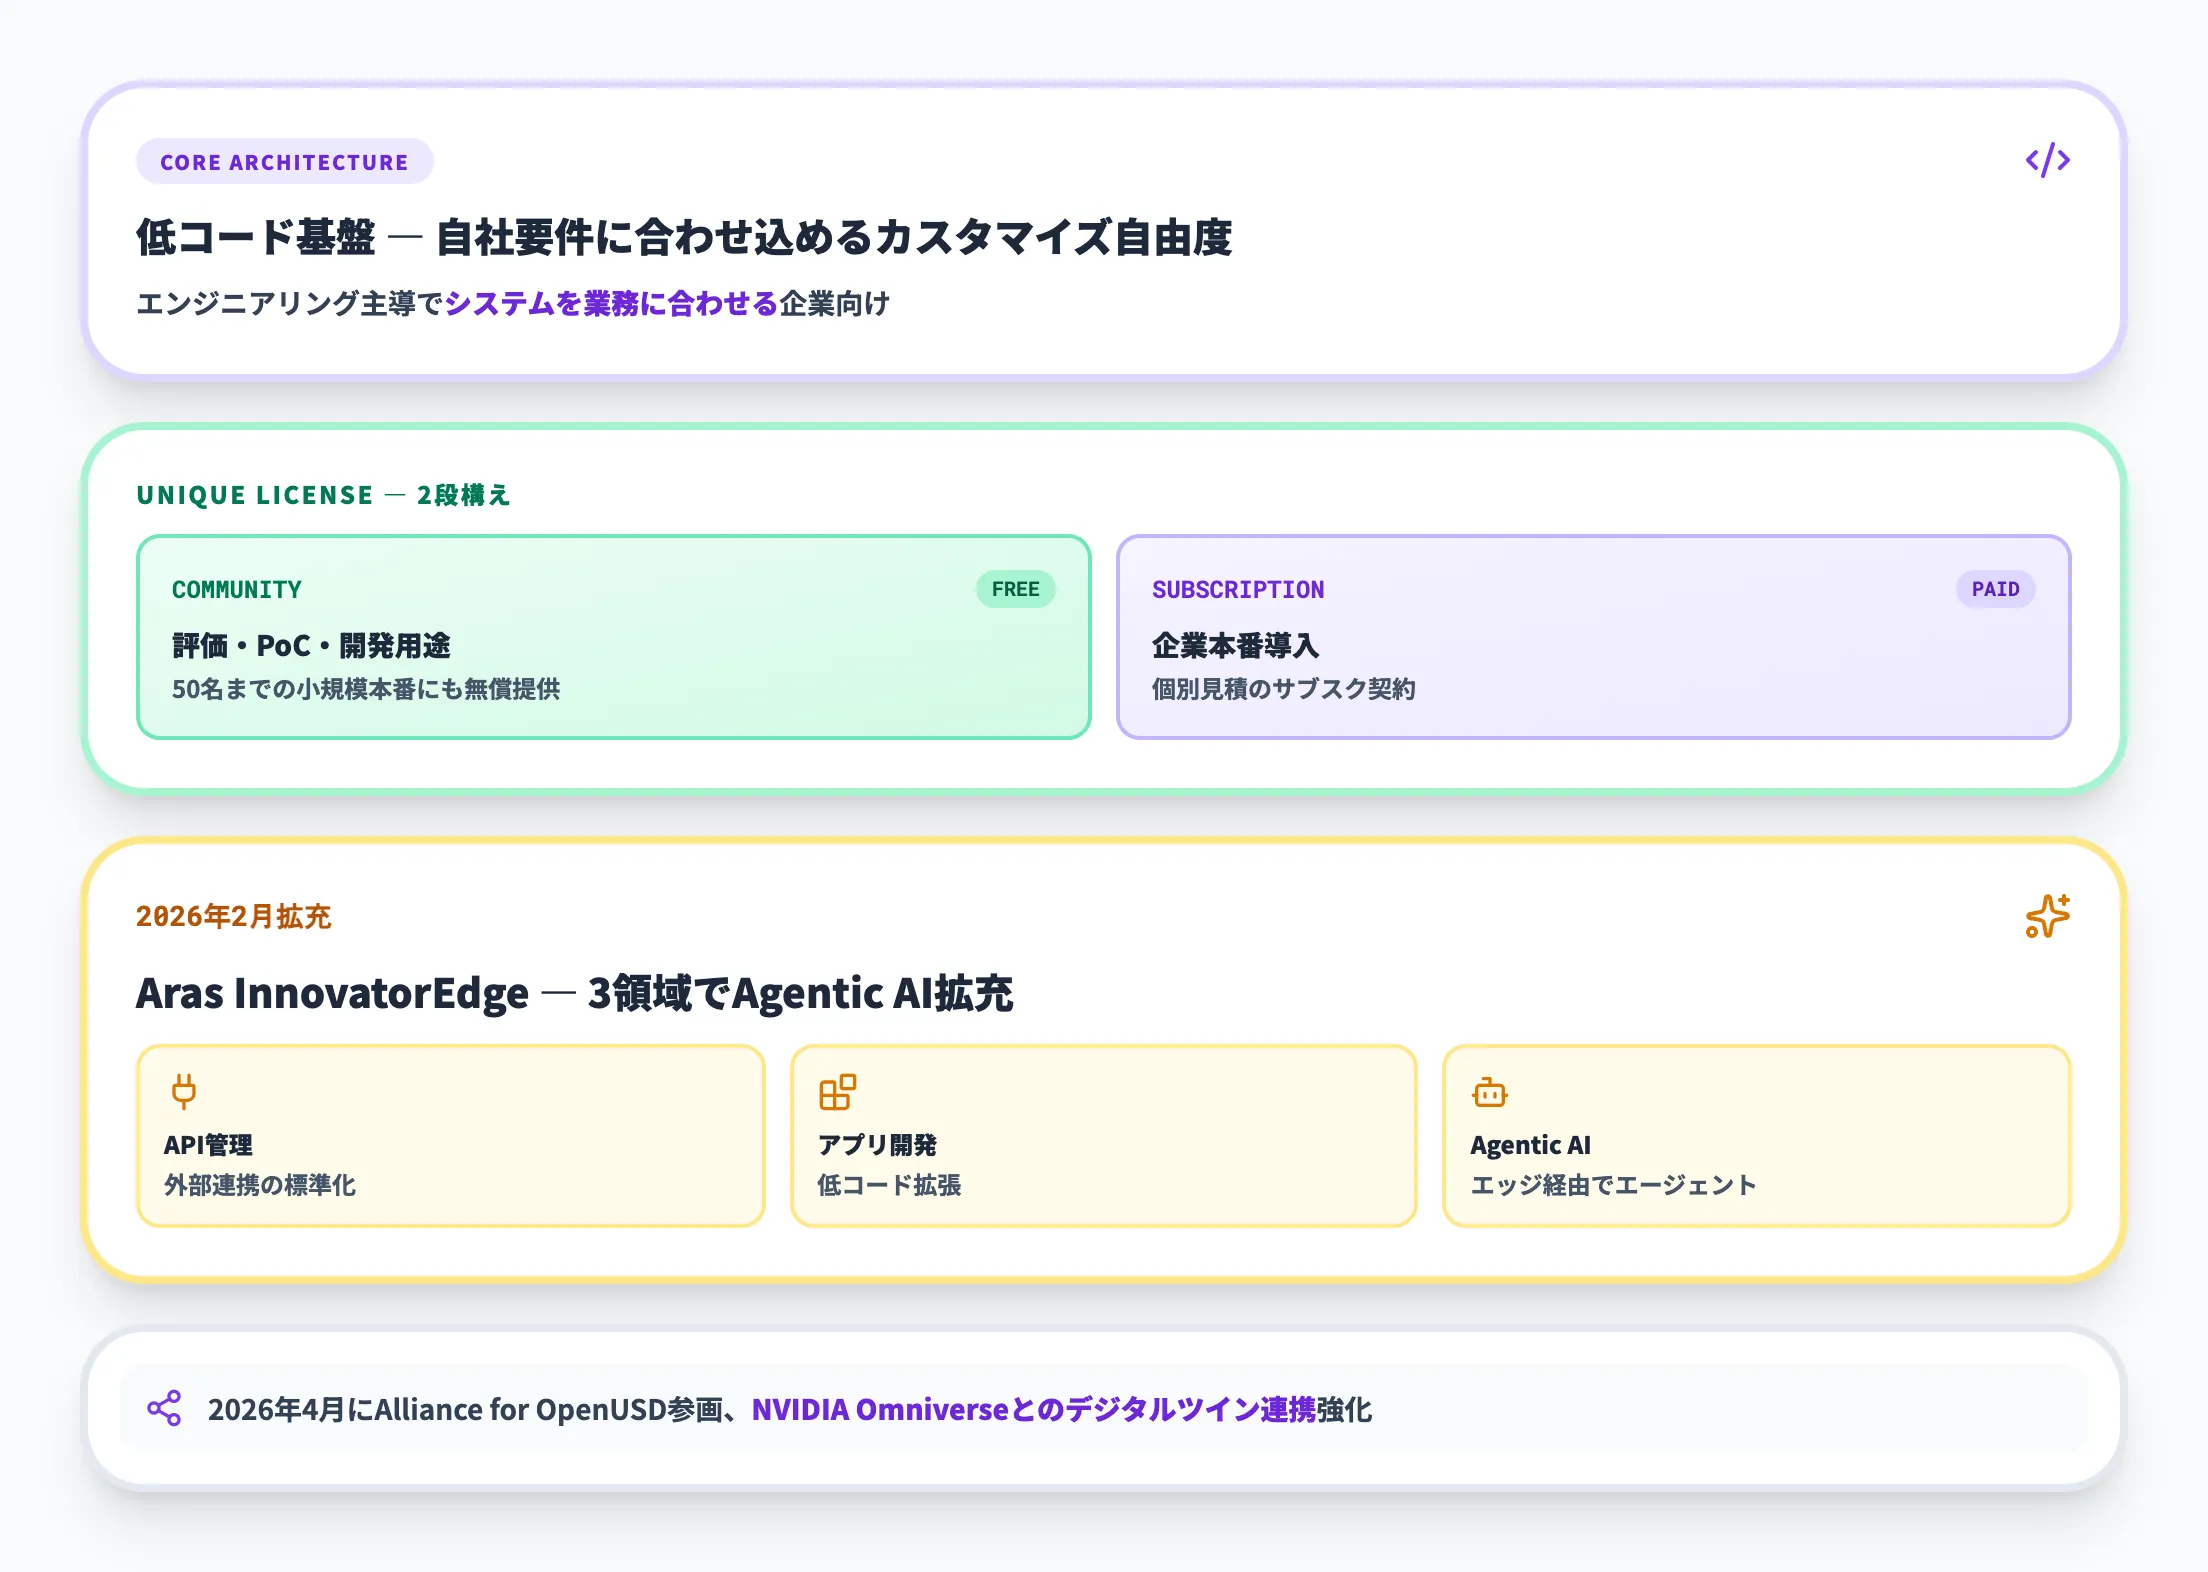2208x1572 pixels.
Task: Select the CORE ARCHITECTURE badge
Action: [x=284, y=162]
